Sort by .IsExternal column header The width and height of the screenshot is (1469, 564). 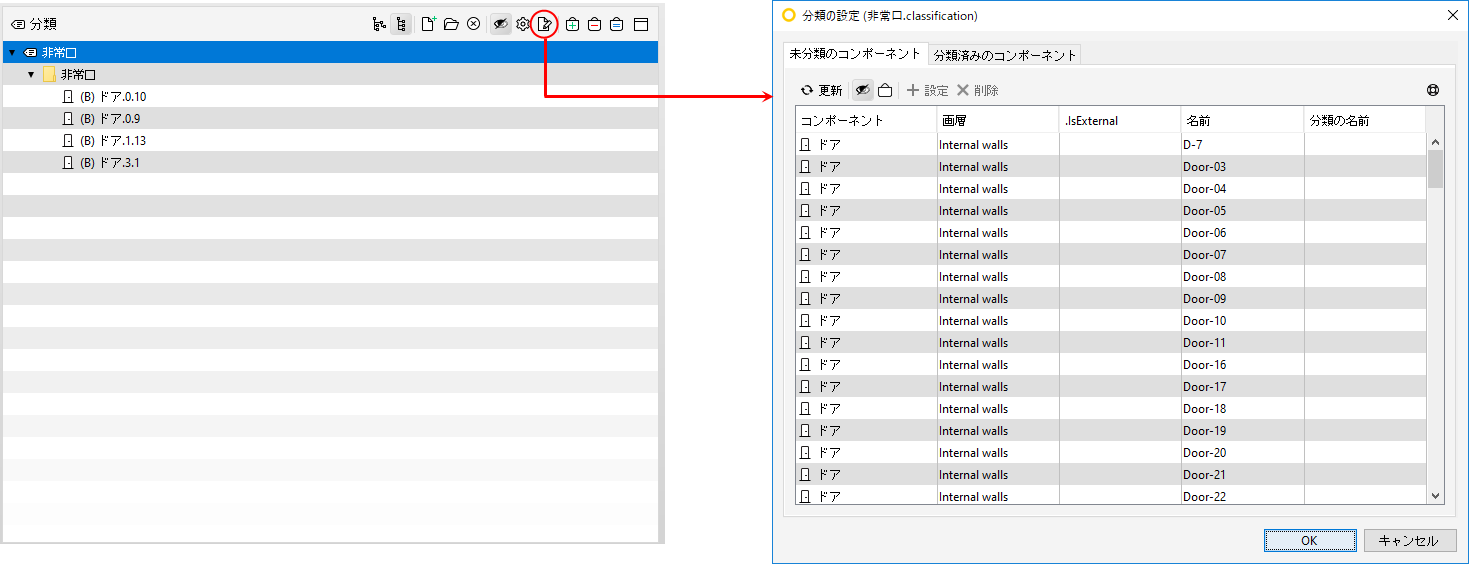pyautogui.click(x=1120, y=120)
